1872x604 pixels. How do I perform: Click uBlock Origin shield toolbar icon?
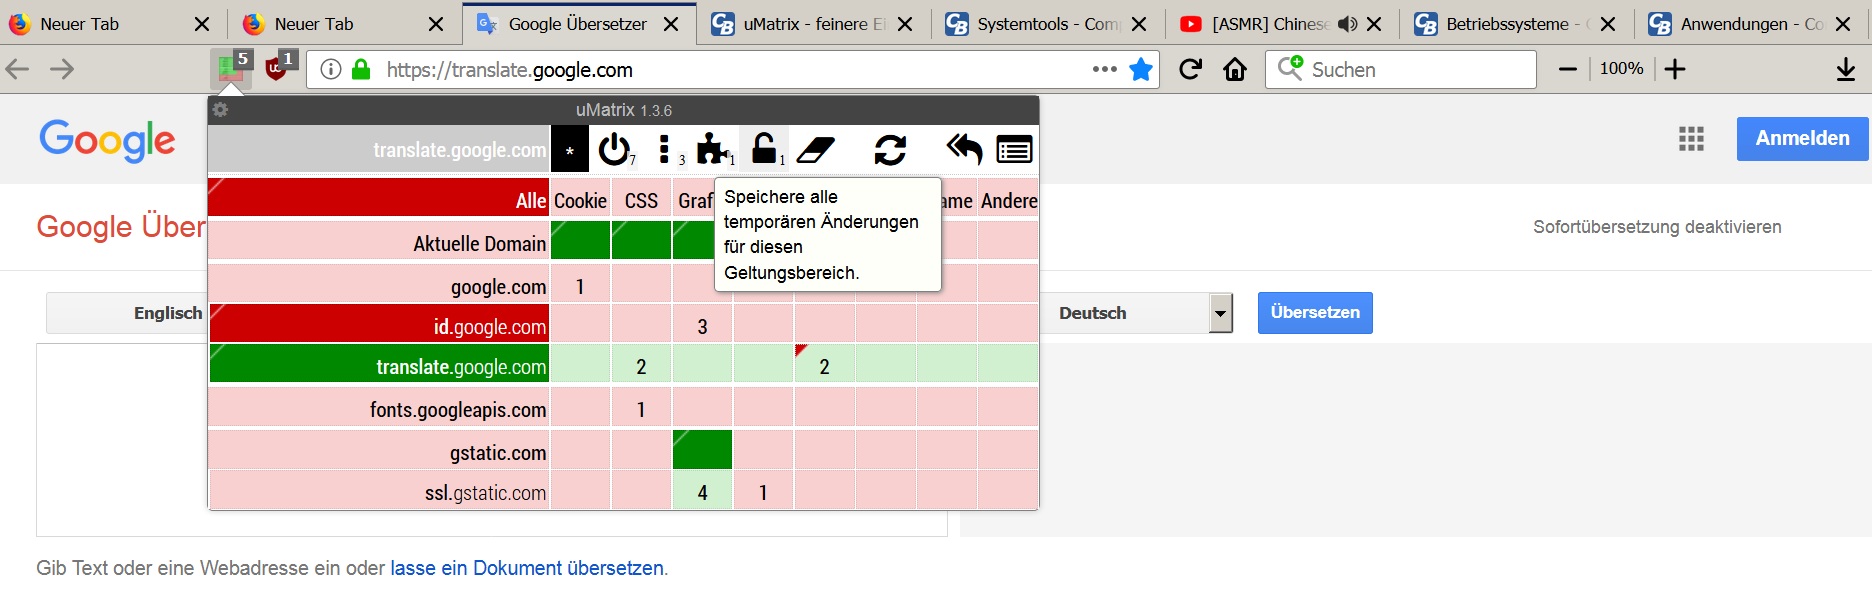pyautogui.click(x=278, y=68)
